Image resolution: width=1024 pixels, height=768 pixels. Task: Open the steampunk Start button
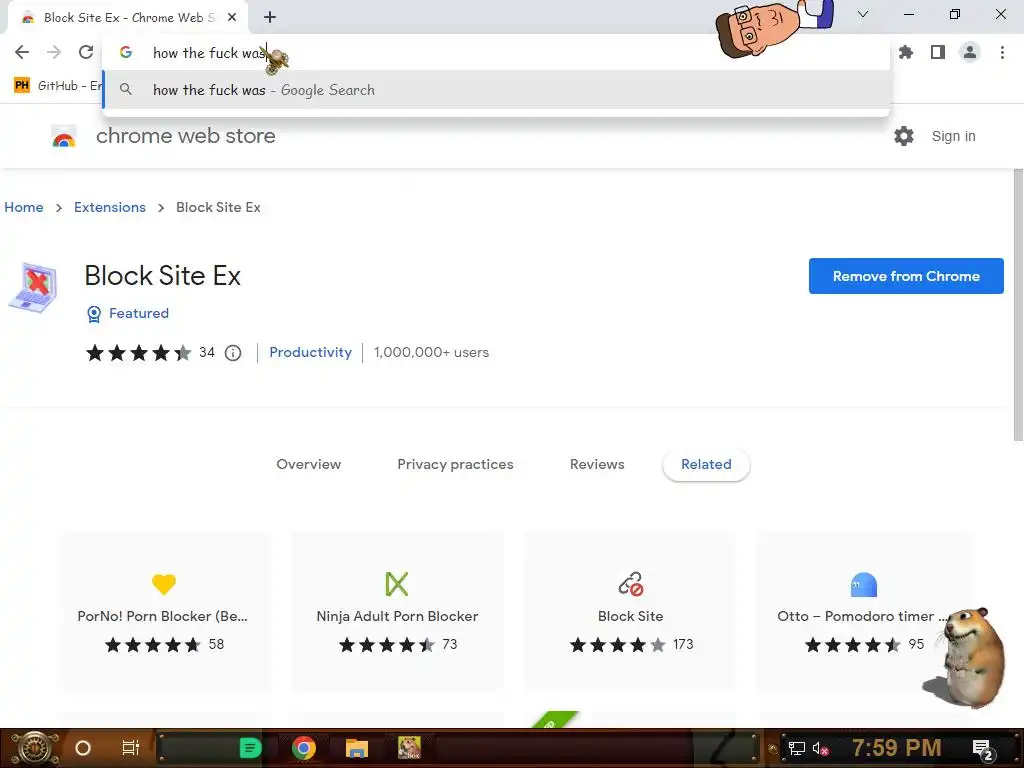coord(34,748)
